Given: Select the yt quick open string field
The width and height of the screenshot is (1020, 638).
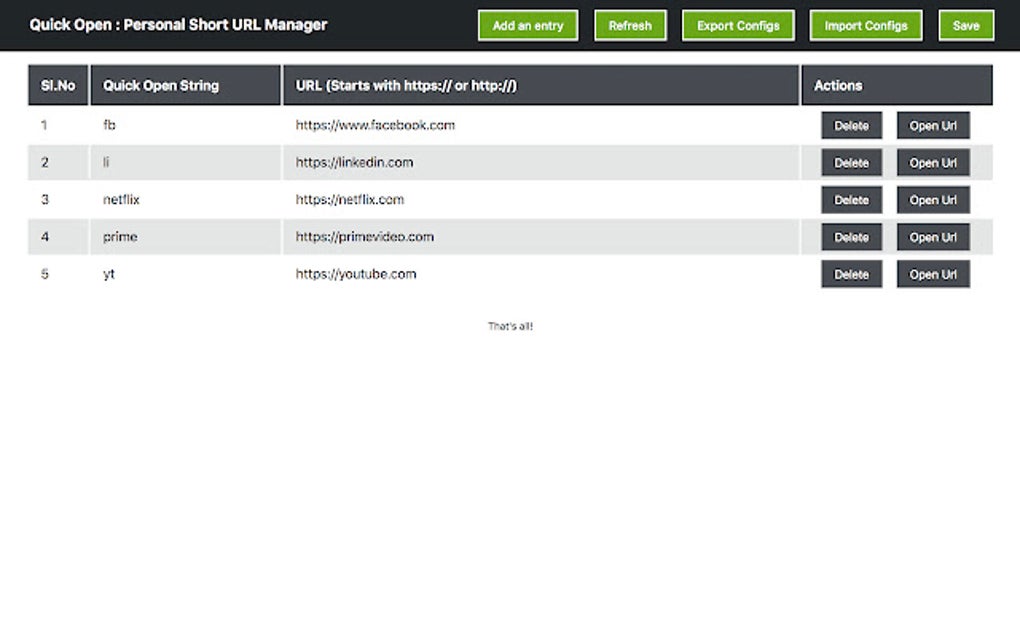Looking at the screenshot, I should tap(185, 274).
